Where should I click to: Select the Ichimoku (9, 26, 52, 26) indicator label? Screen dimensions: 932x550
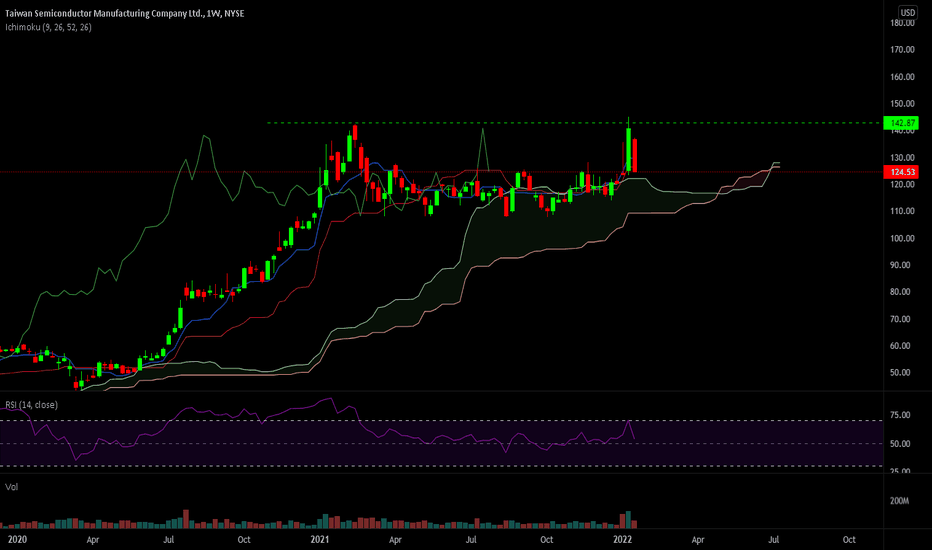[48, 27]
